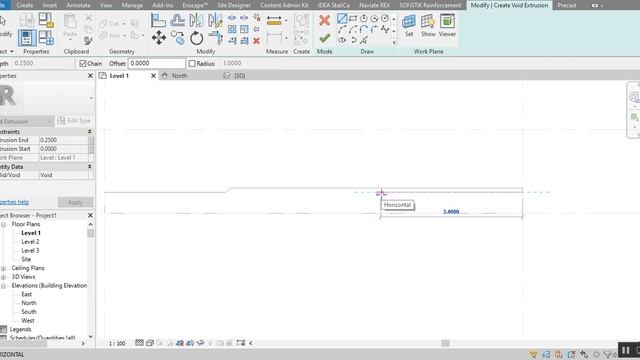
Task: Switch to the {3D} view tab
Action: click(x=240, y=76)
